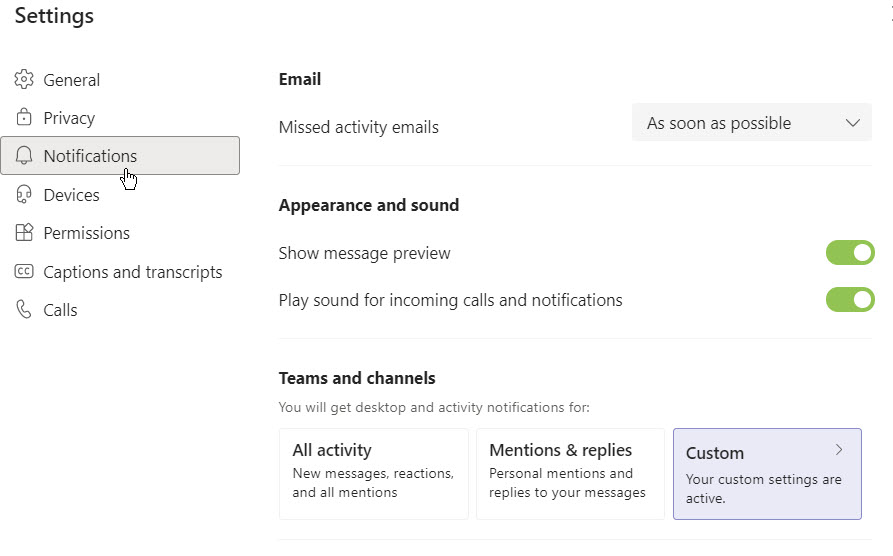
Task: Click the Calls phone icon
Action: coord(24,310)
